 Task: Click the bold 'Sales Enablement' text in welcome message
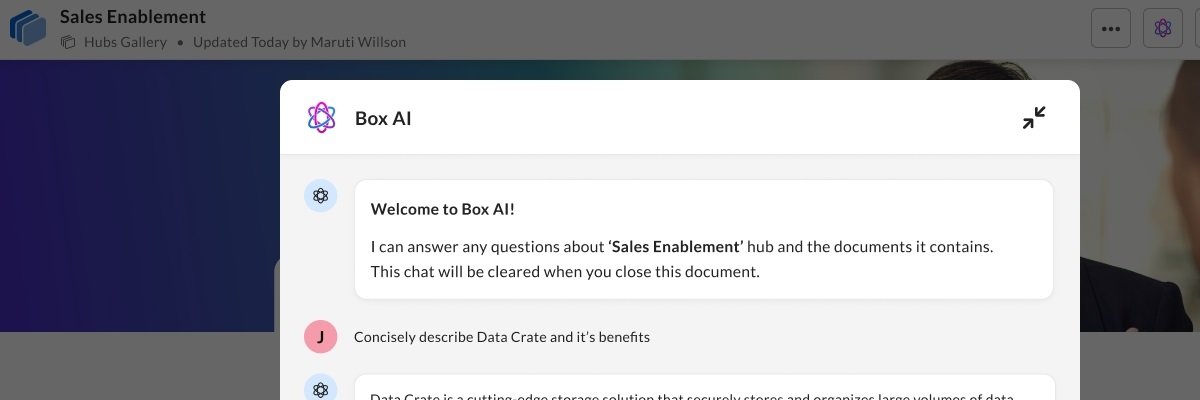[676, 246]
